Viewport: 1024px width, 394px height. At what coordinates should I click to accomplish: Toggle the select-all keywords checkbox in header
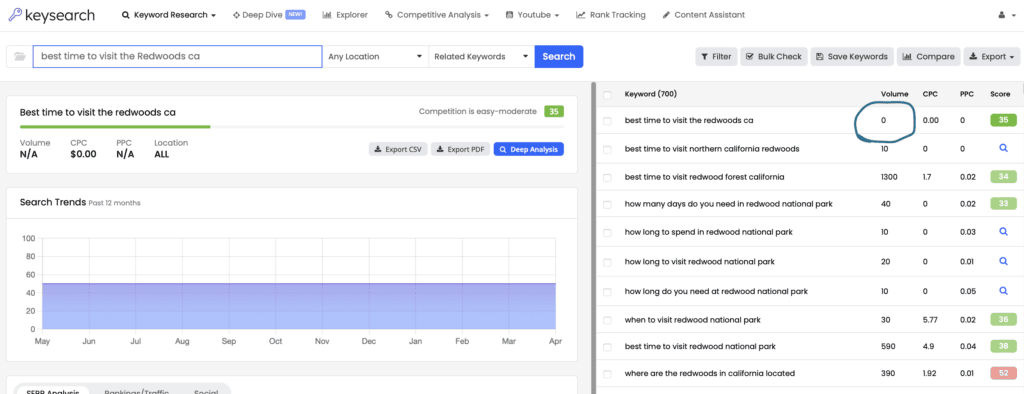607,95
